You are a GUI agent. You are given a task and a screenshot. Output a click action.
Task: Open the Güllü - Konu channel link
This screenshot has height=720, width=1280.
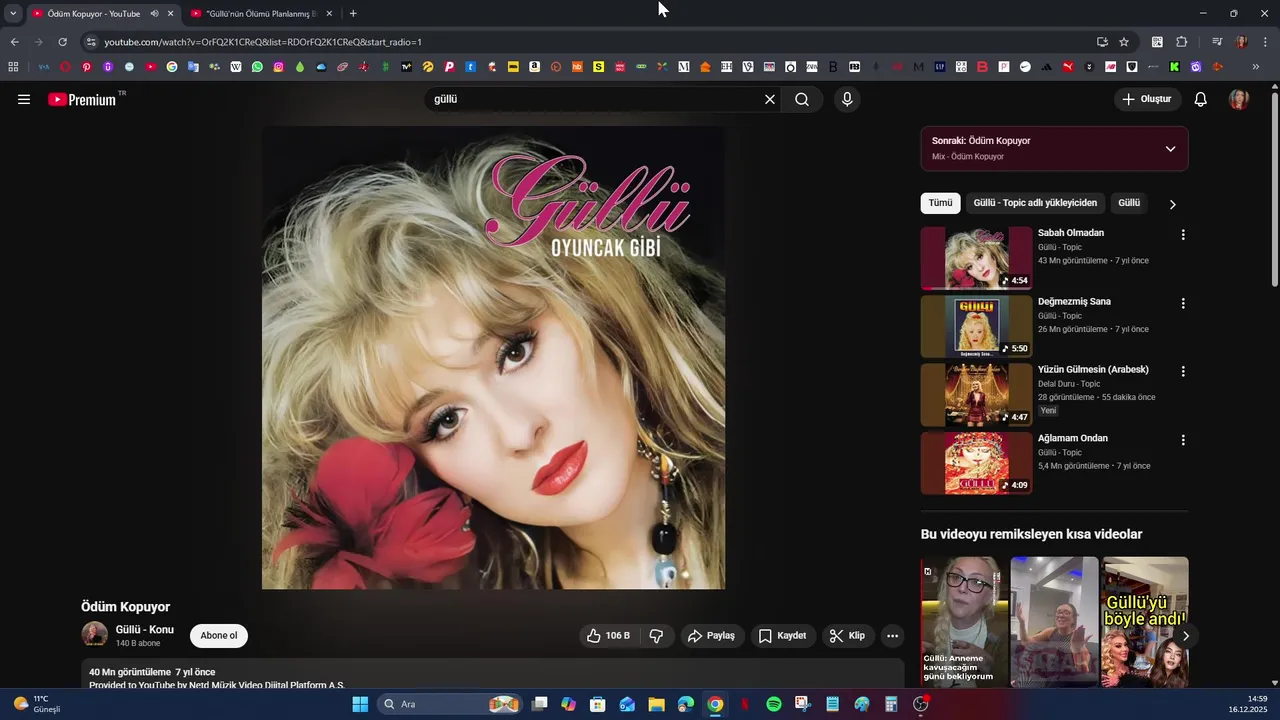point(145,630)
